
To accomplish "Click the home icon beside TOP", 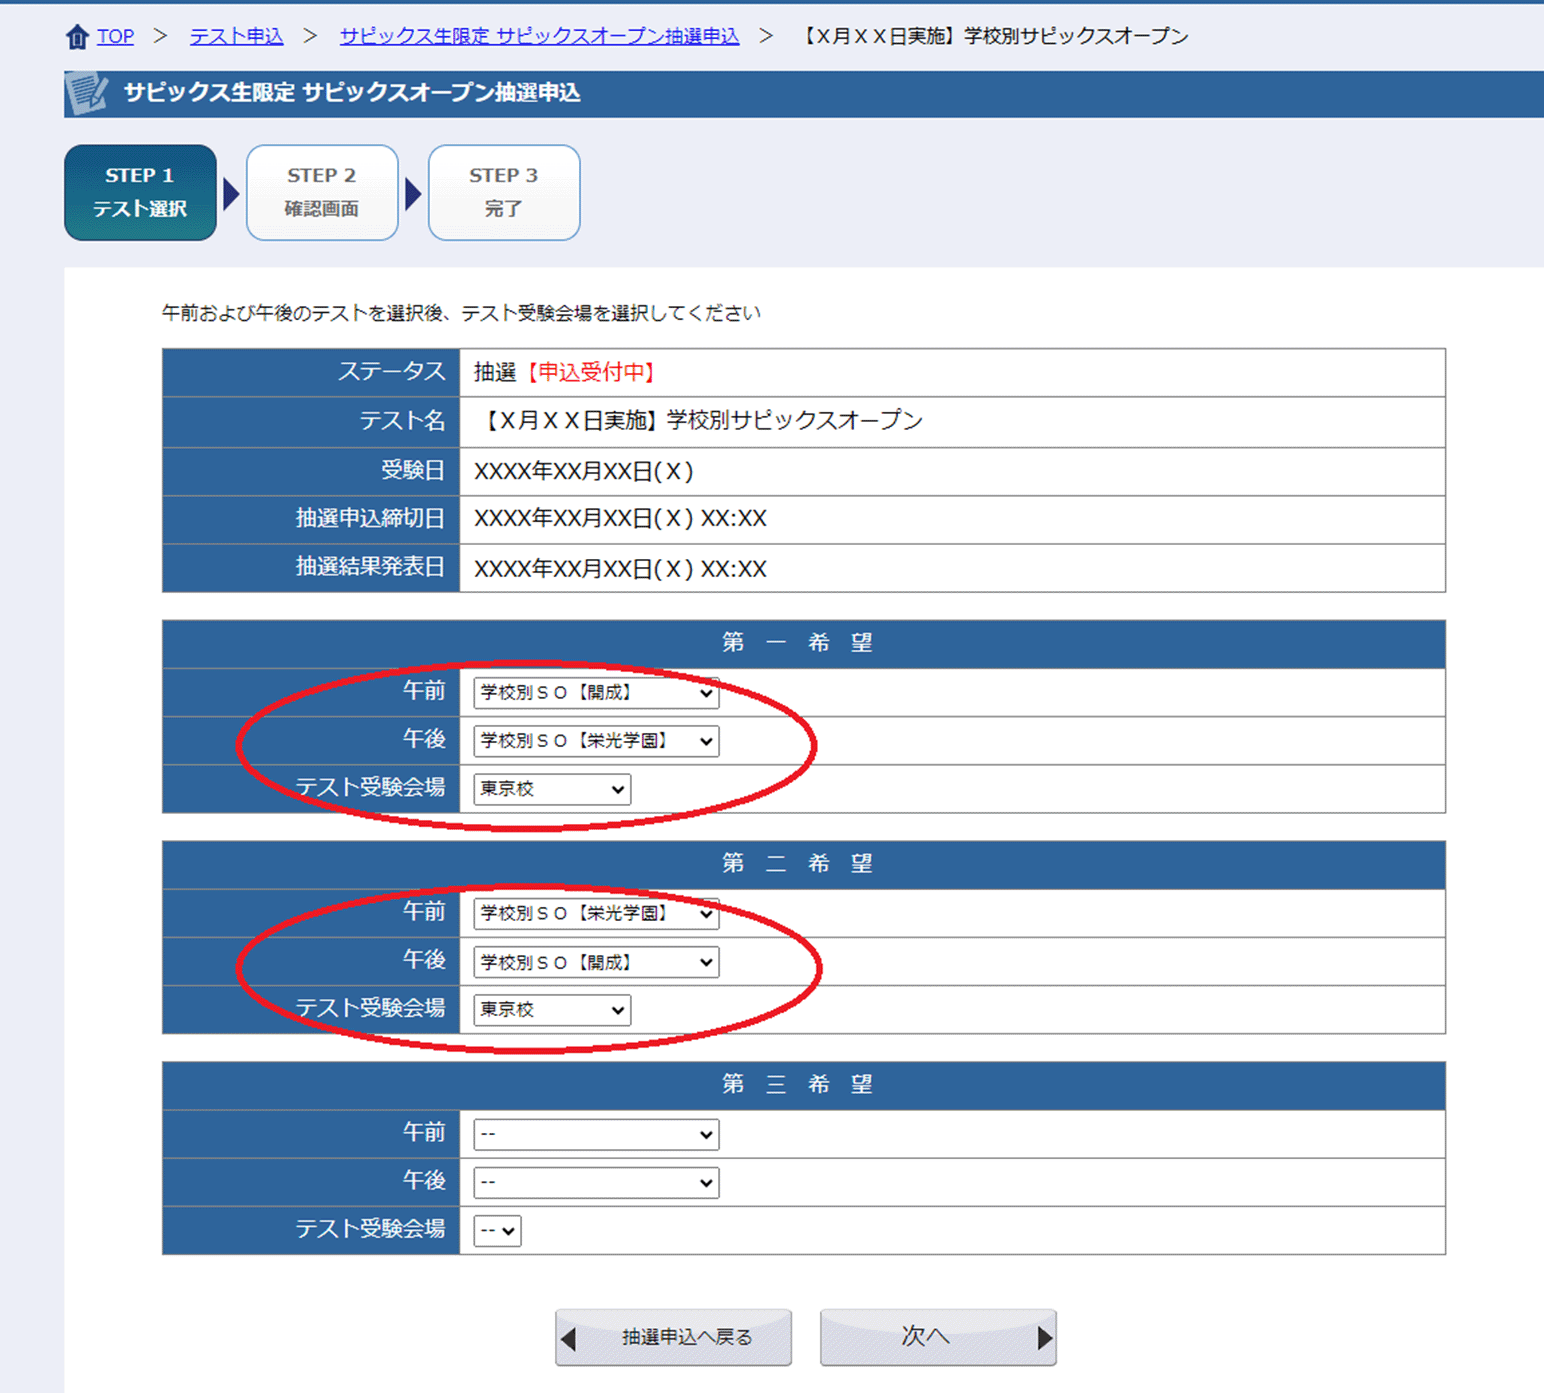I will click(77, 38).
